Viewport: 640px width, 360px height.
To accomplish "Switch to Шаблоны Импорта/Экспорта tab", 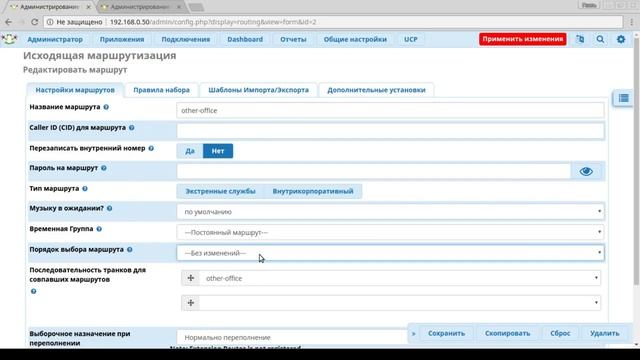I will (x=258, y=90).
